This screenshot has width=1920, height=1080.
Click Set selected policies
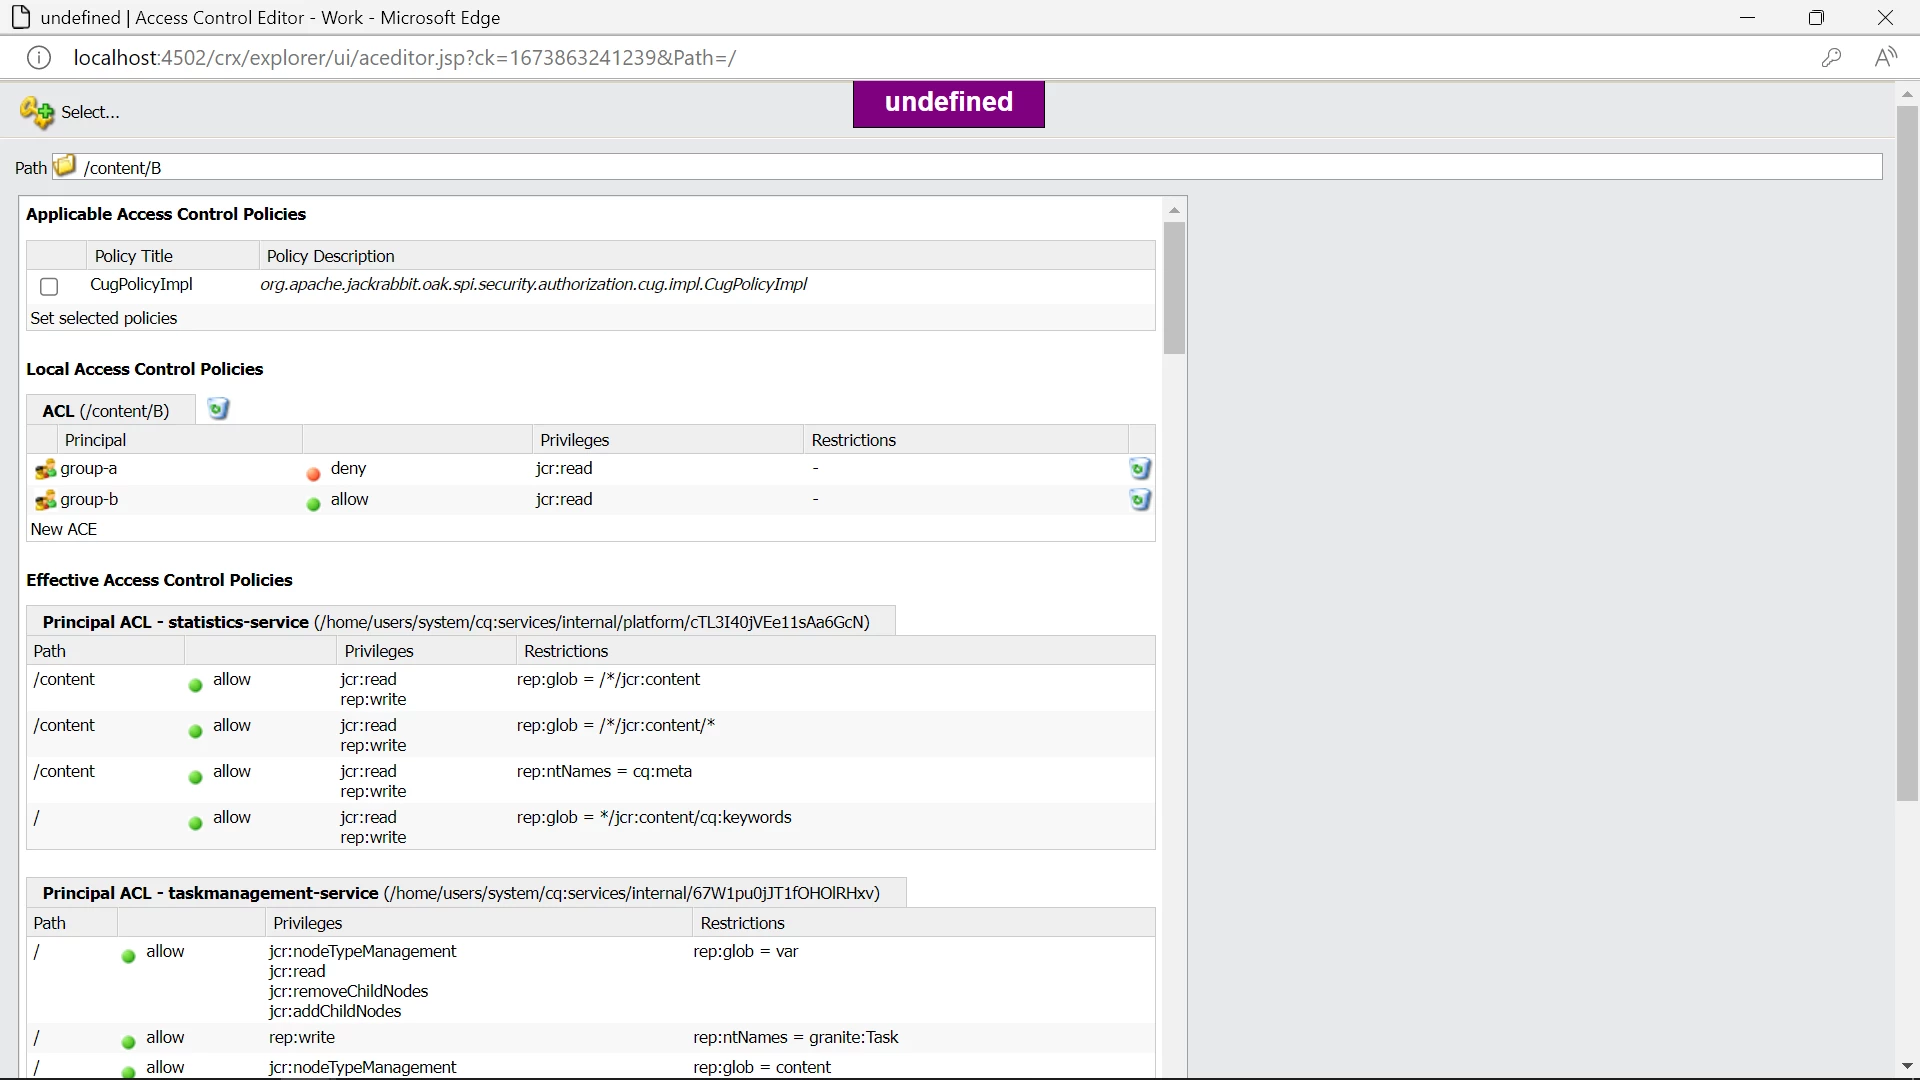click(104, 318)
